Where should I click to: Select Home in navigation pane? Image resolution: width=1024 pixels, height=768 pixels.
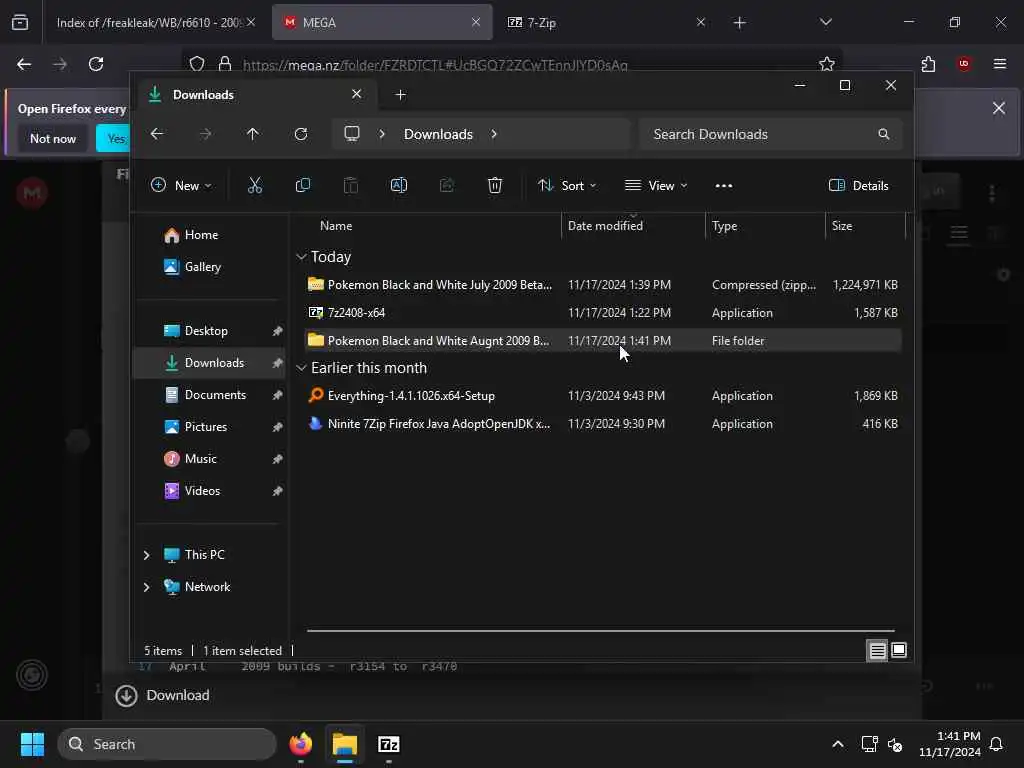210,235
